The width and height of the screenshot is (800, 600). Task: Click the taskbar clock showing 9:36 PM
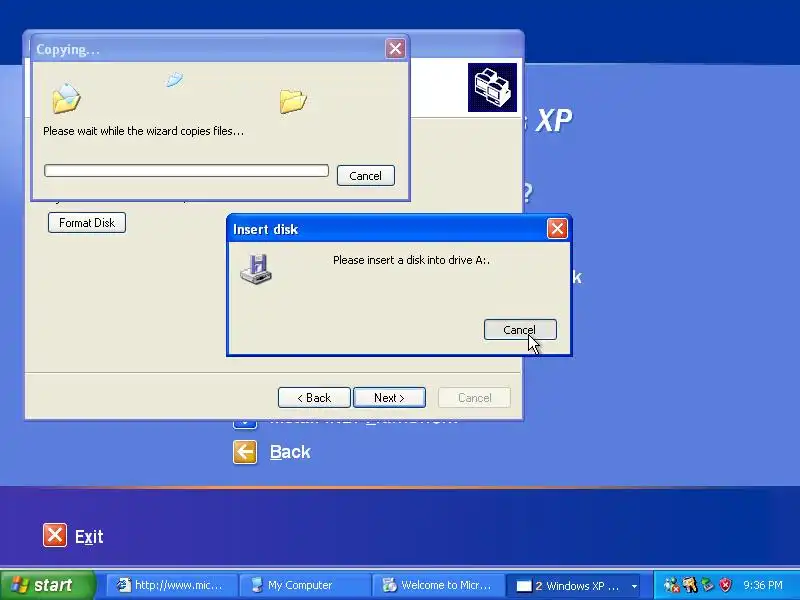763,585
